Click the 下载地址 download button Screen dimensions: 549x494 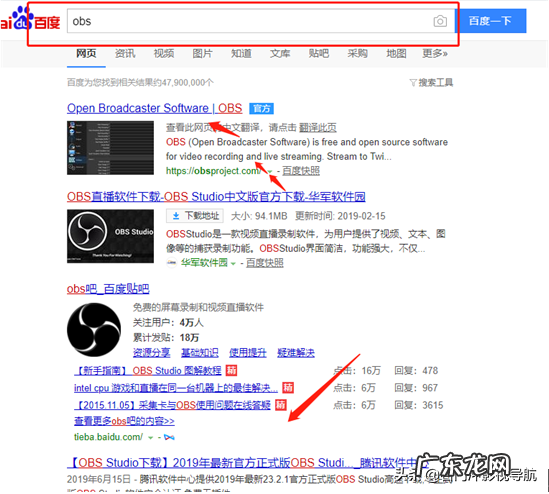point(195,216)
